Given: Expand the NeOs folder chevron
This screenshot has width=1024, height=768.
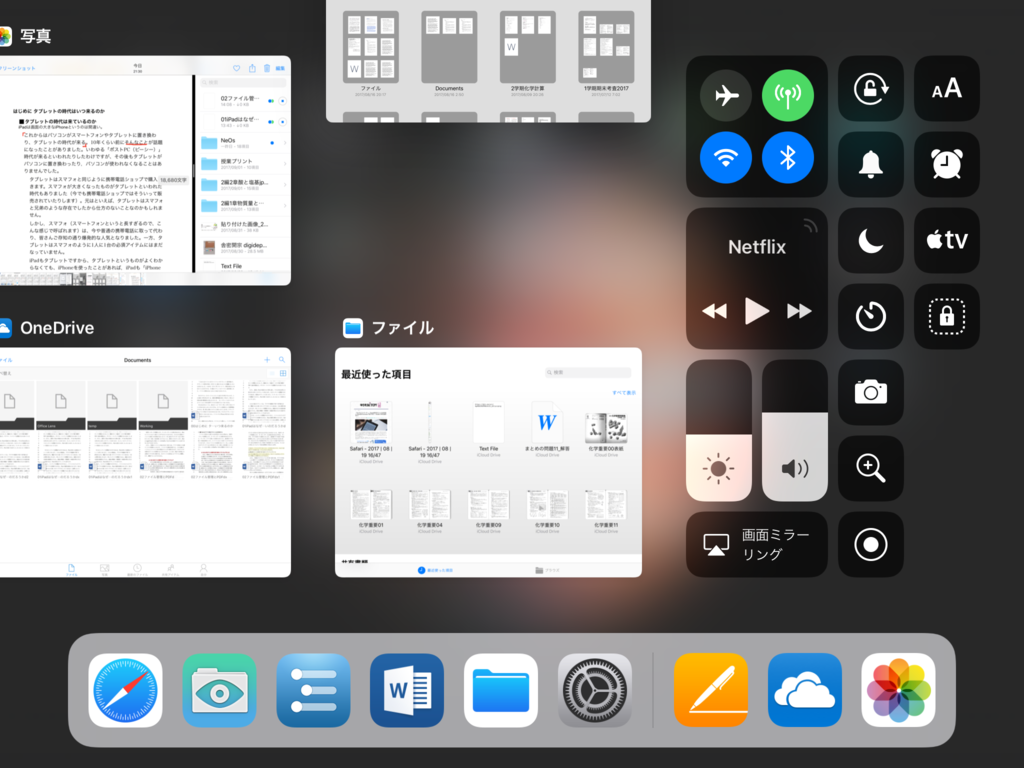Looking at the screenshot, I should [x=285, y=143].
